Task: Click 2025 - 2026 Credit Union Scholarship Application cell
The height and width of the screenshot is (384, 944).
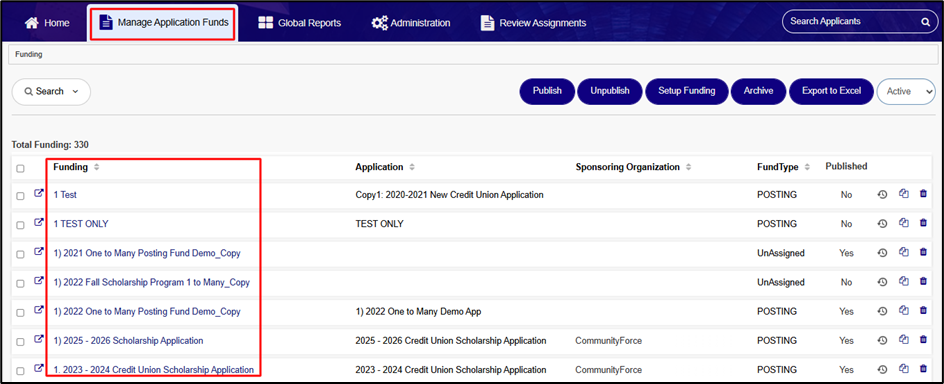Action: [x=451, y=341]
